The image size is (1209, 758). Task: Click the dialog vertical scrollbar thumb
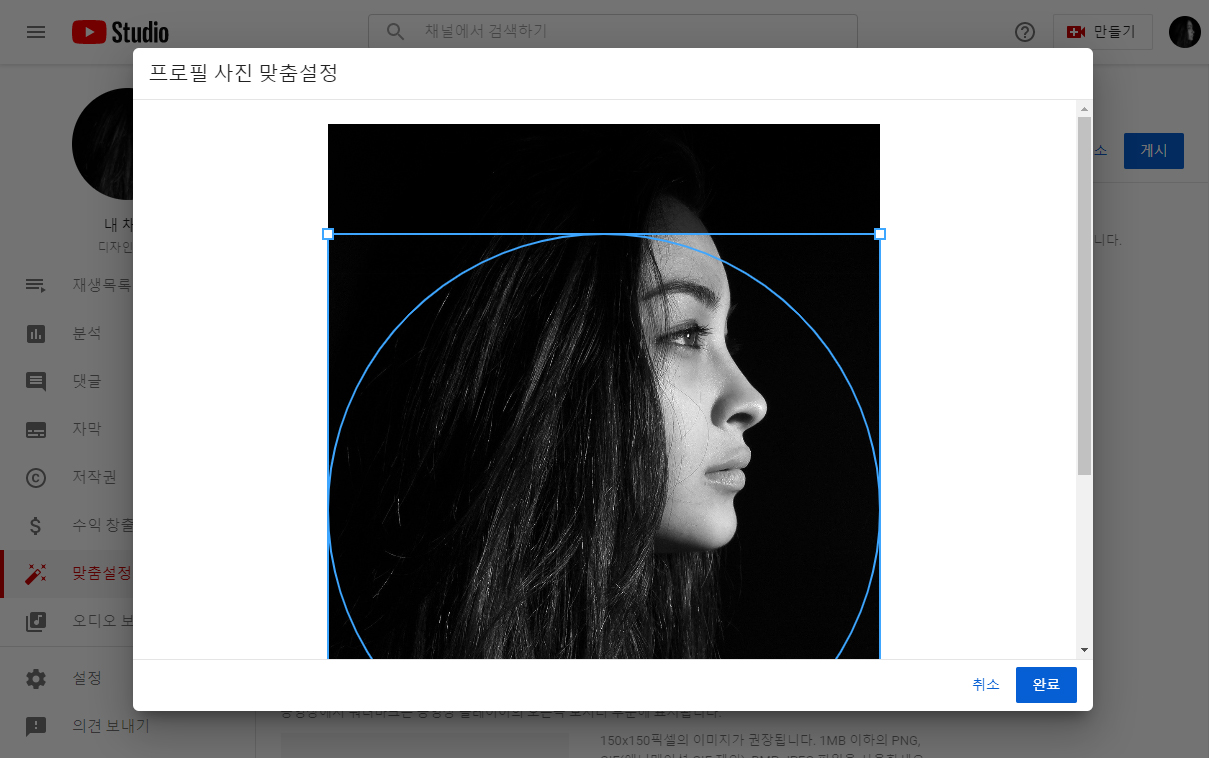[1084, 295]
